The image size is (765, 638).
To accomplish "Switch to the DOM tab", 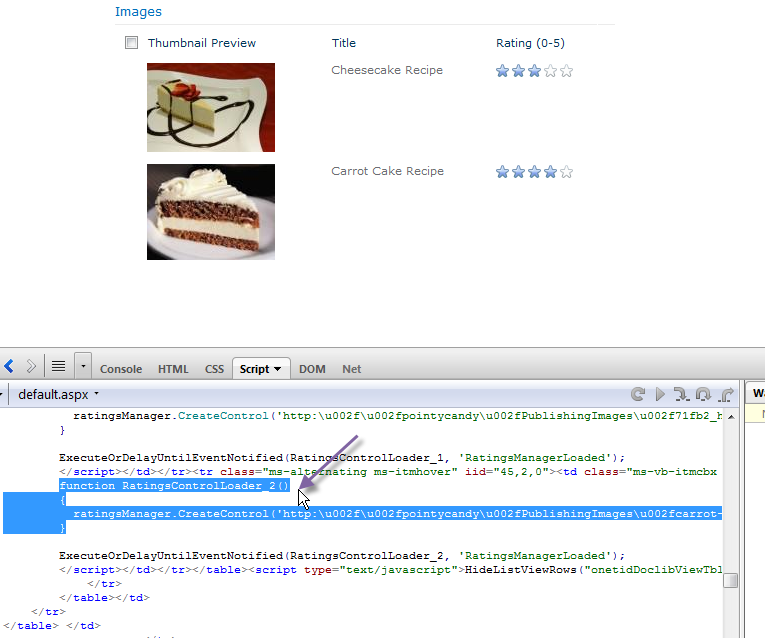I will [x=312, y=369].
